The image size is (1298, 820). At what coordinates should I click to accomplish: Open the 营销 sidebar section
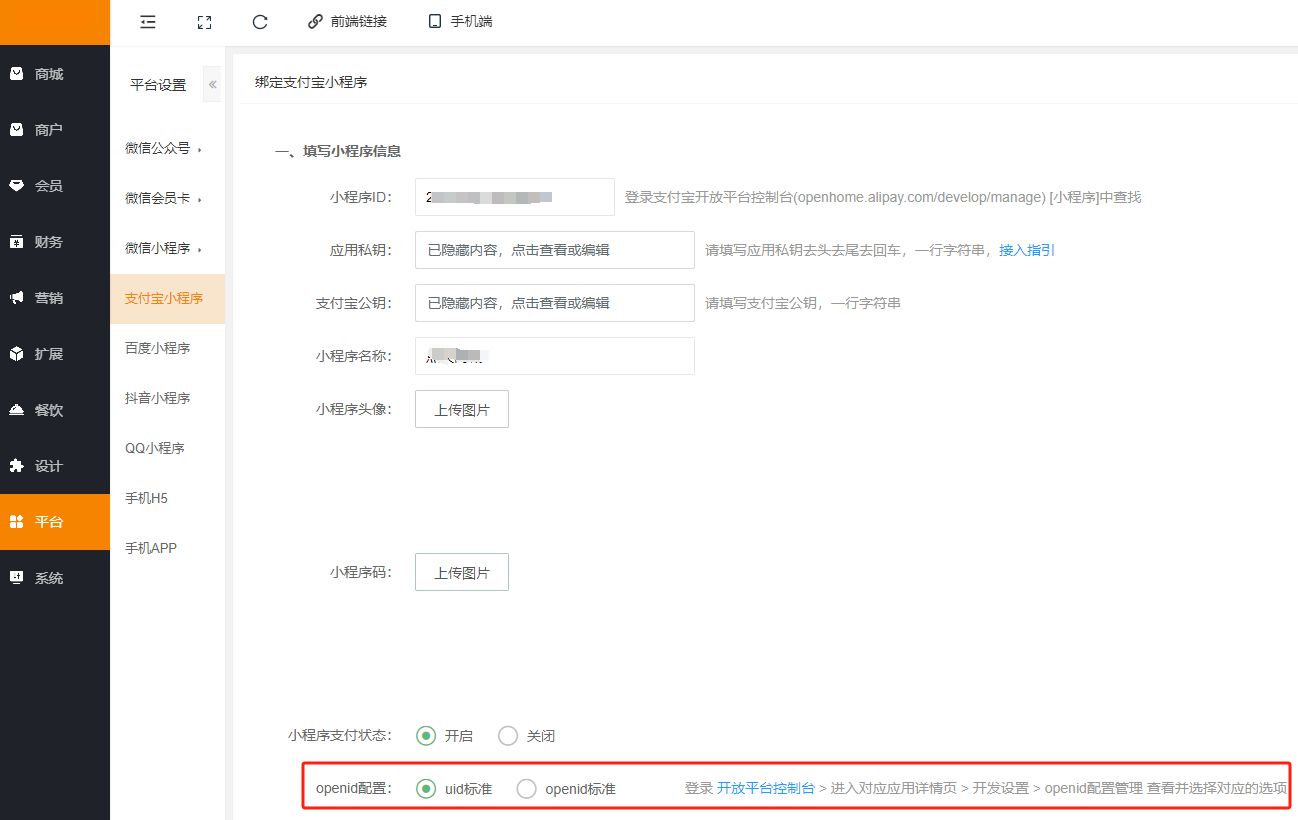coord(48,298)
